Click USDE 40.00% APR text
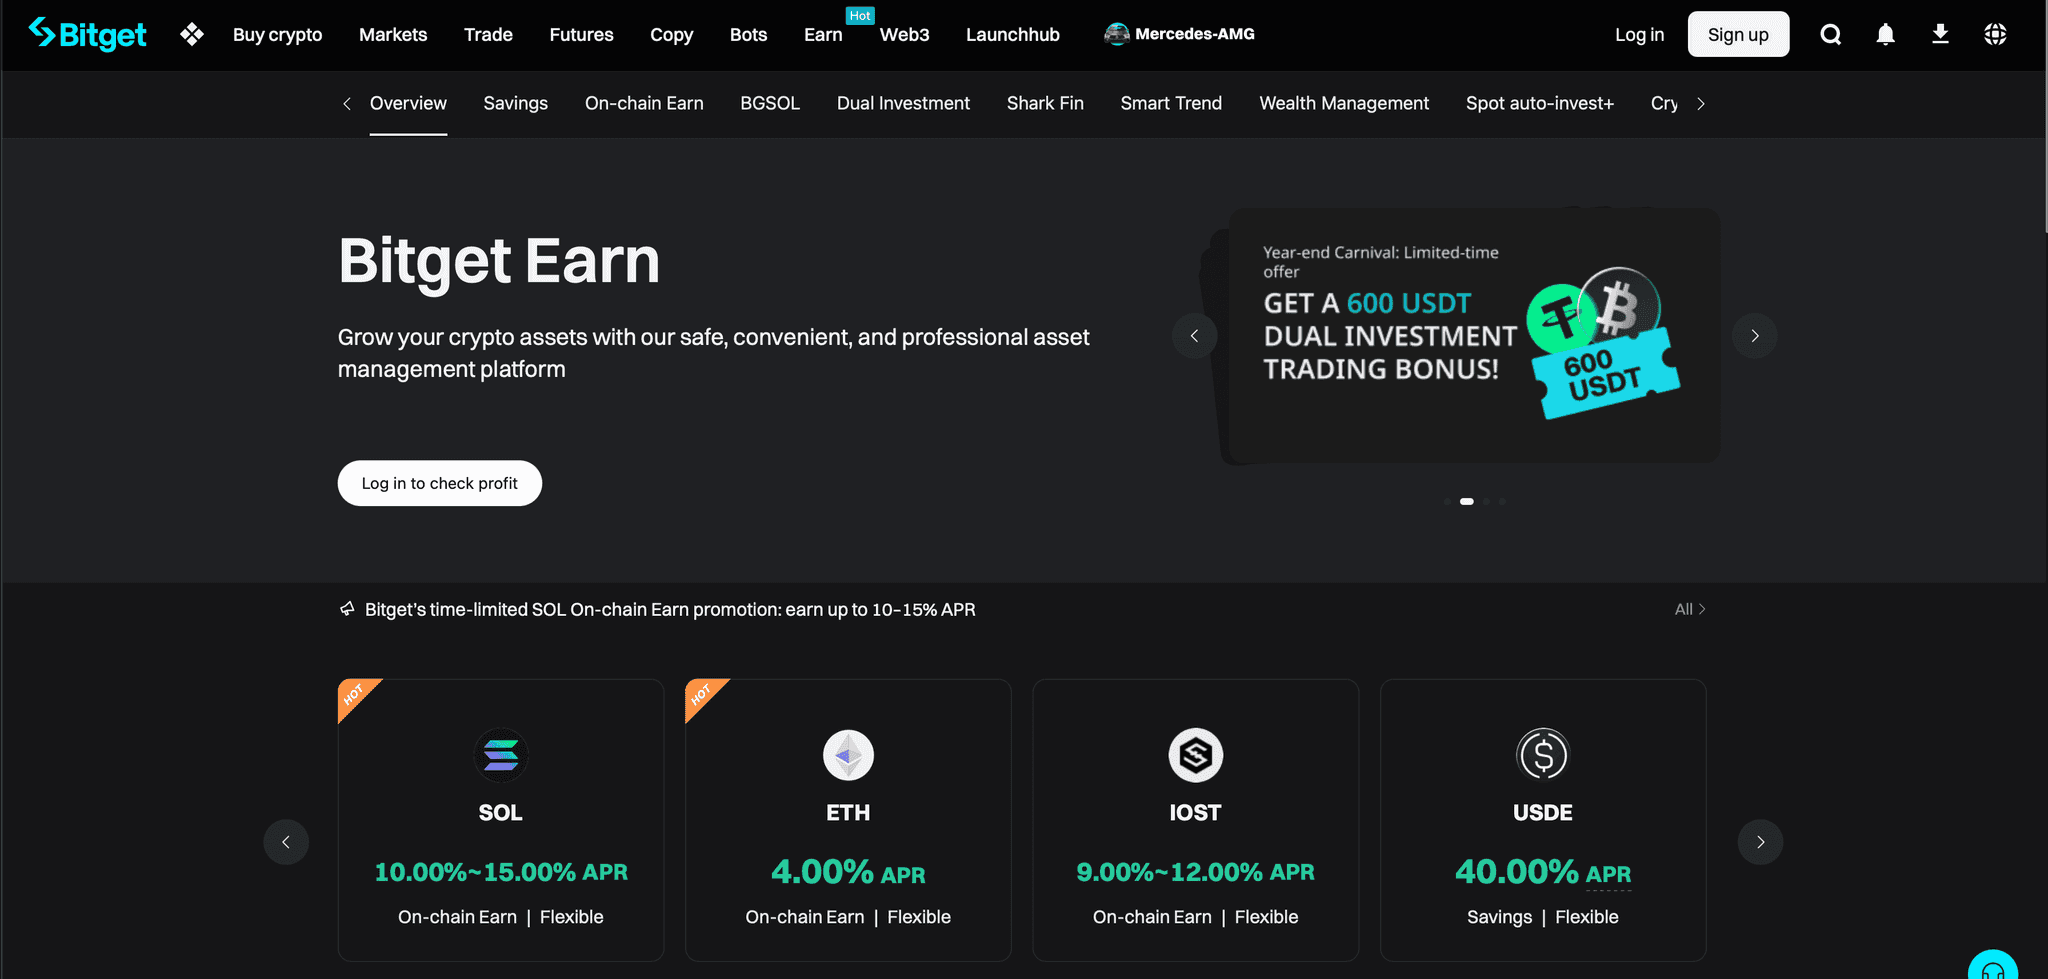Viewport: 2048px width, 979px height. (x=1543, y=872)
